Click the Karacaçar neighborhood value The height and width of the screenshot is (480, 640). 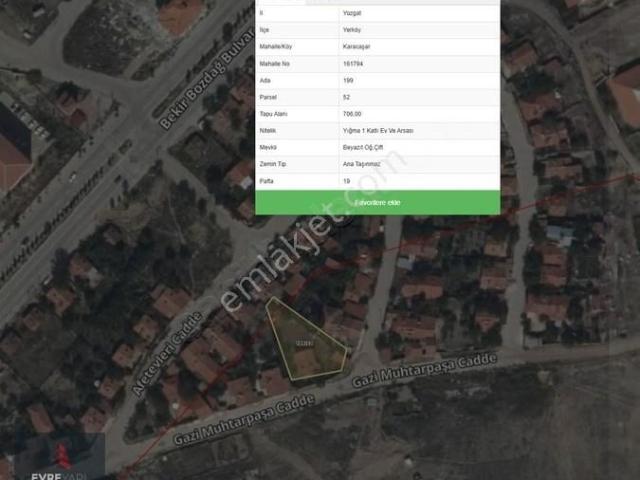(356, 47)
